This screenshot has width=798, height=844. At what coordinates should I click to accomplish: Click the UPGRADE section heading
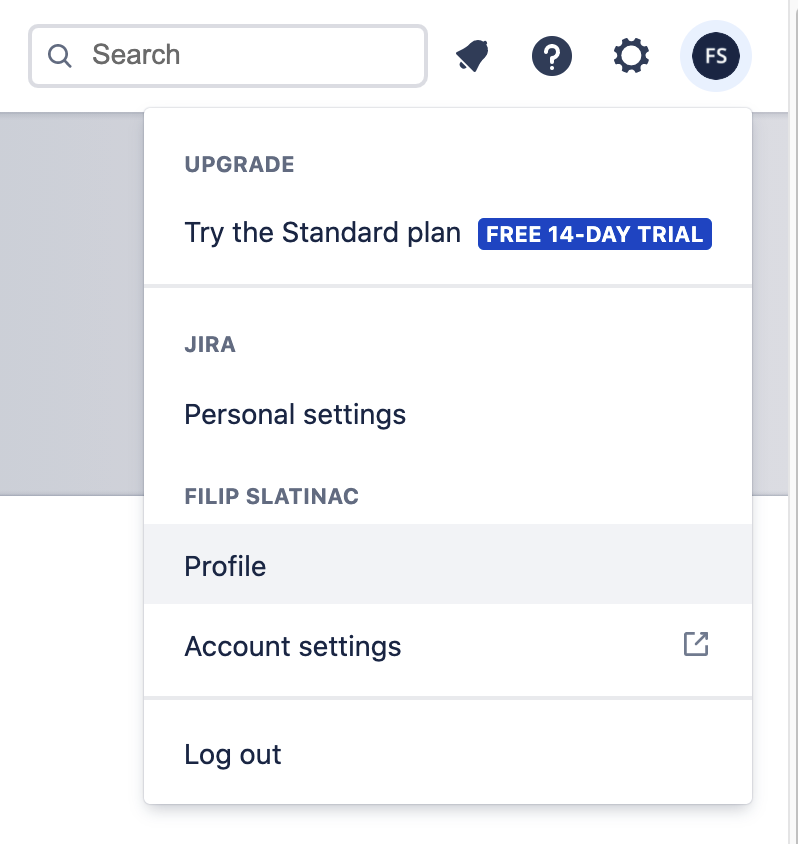click(239, 165)
